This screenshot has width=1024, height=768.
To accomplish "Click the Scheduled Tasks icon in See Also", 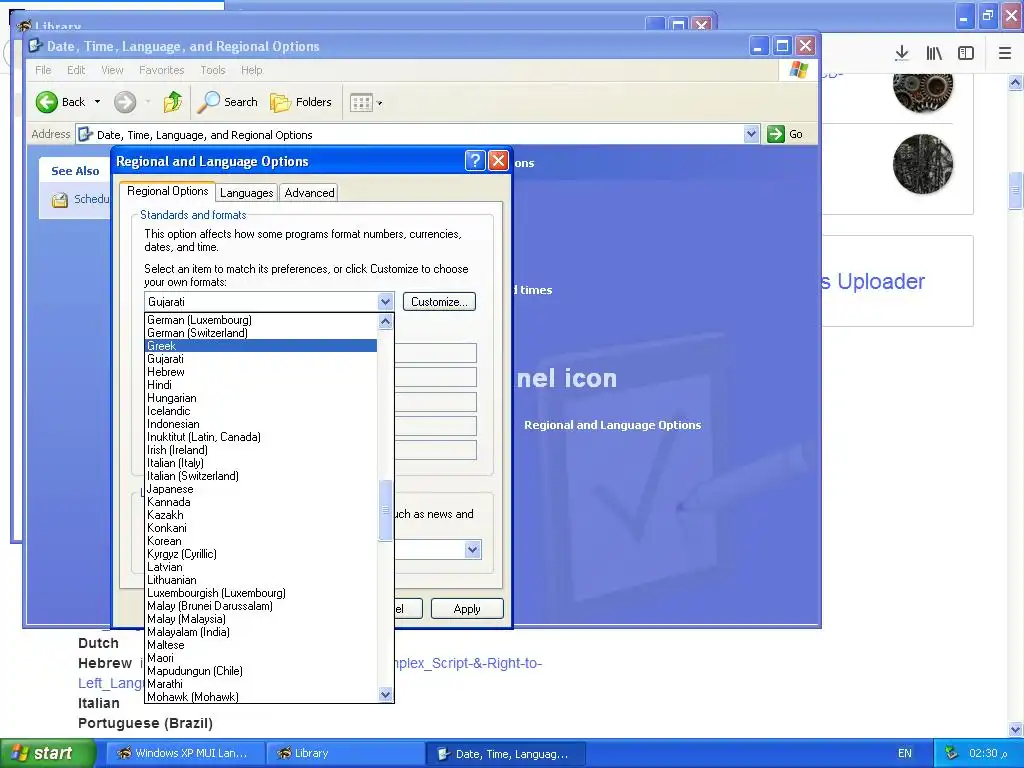I will [59, 200].
